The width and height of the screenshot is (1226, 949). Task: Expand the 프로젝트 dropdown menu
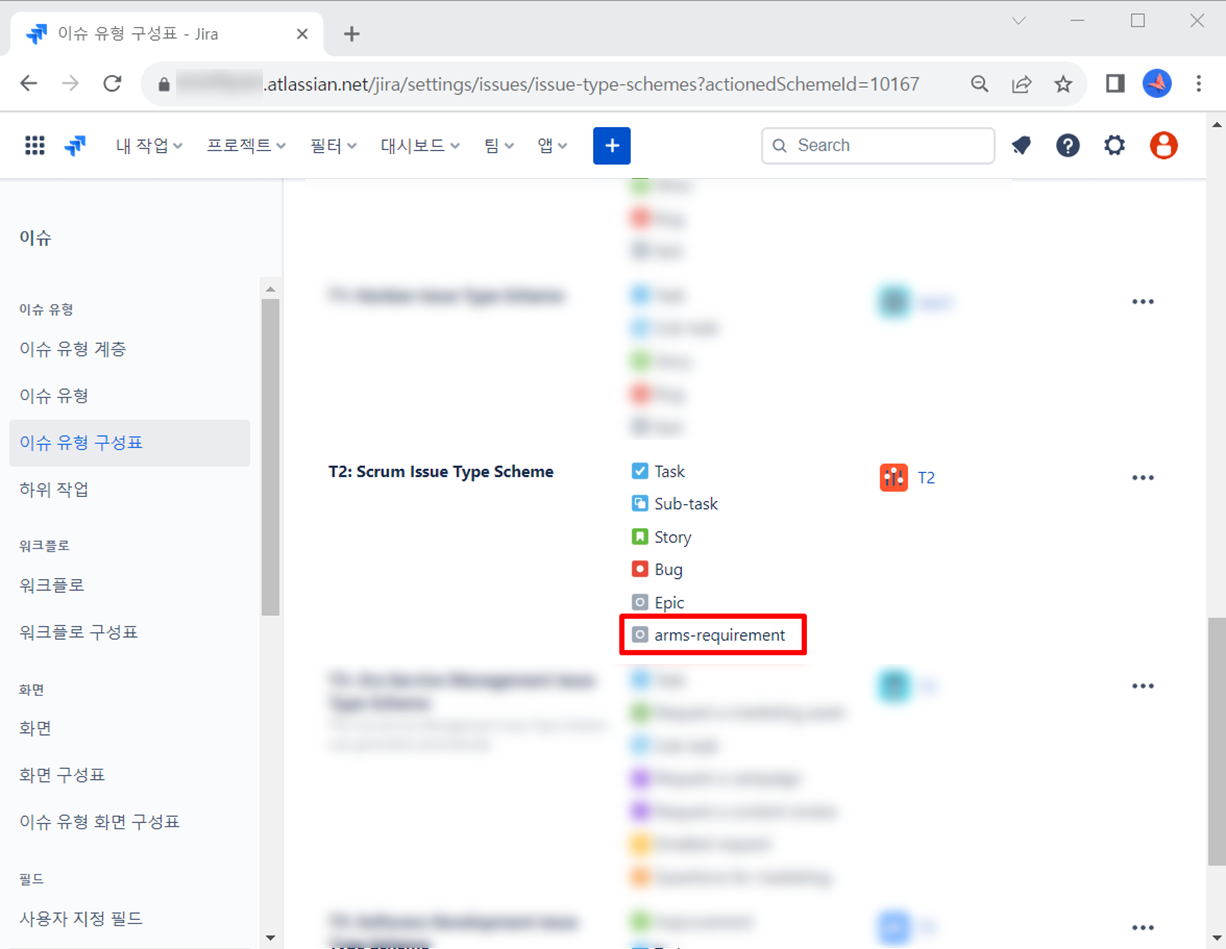click(246, 146)
